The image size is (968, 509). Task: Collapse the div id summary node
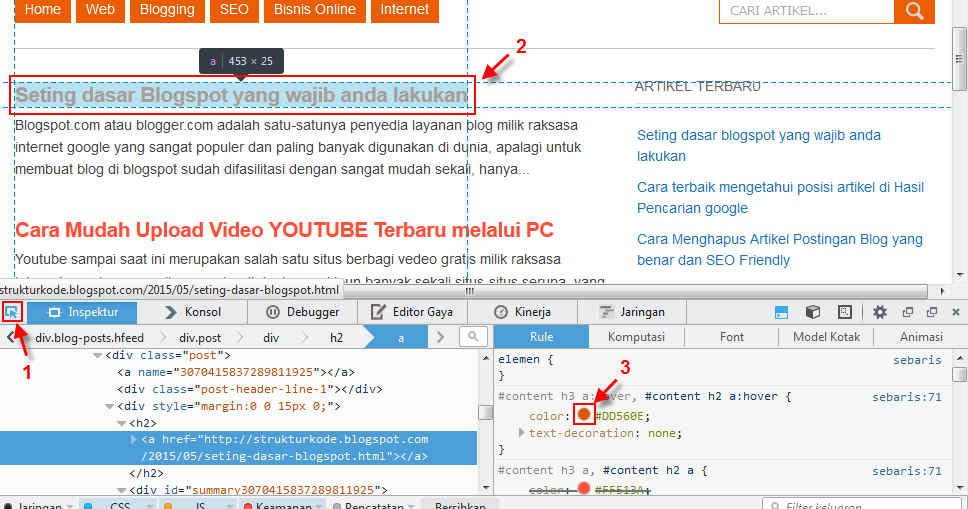(x=122, y=490)
